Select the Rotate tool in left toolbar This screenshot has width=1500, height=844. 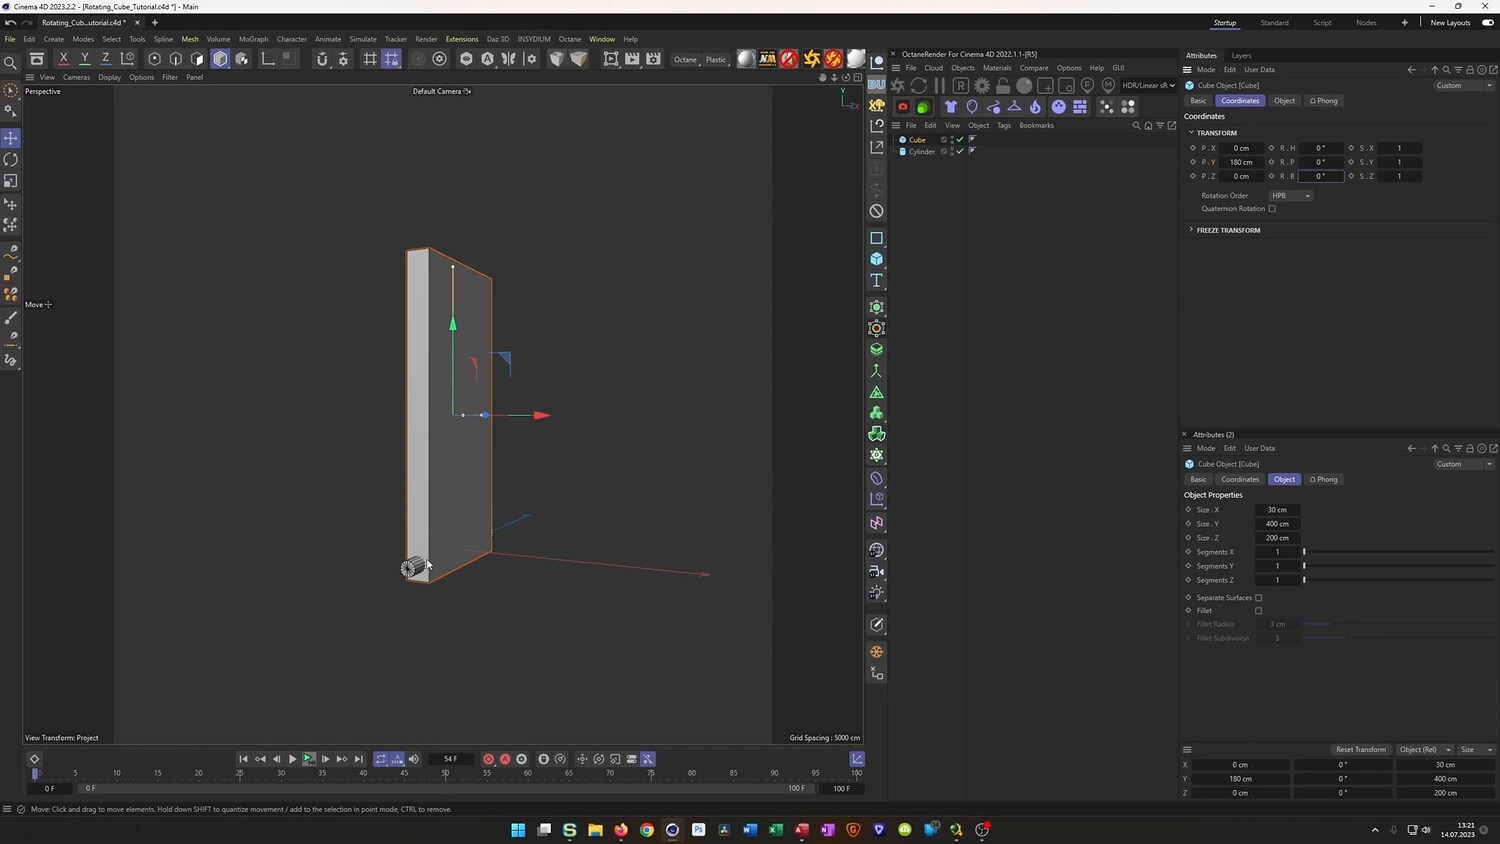click(11, 160)
